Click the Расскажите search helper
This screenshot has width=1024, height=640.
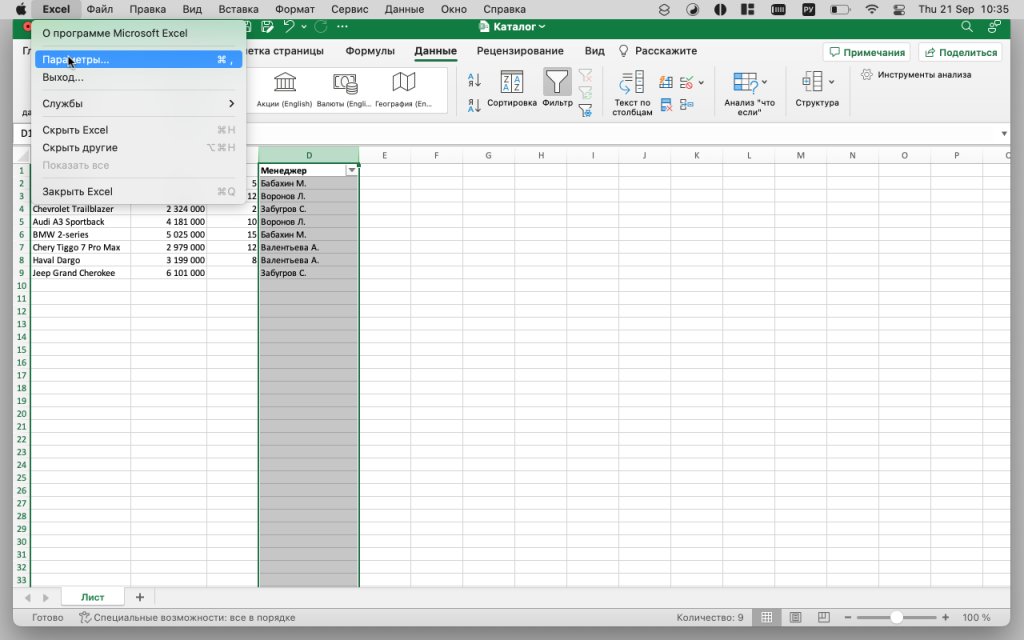click(x=658, y=51)
